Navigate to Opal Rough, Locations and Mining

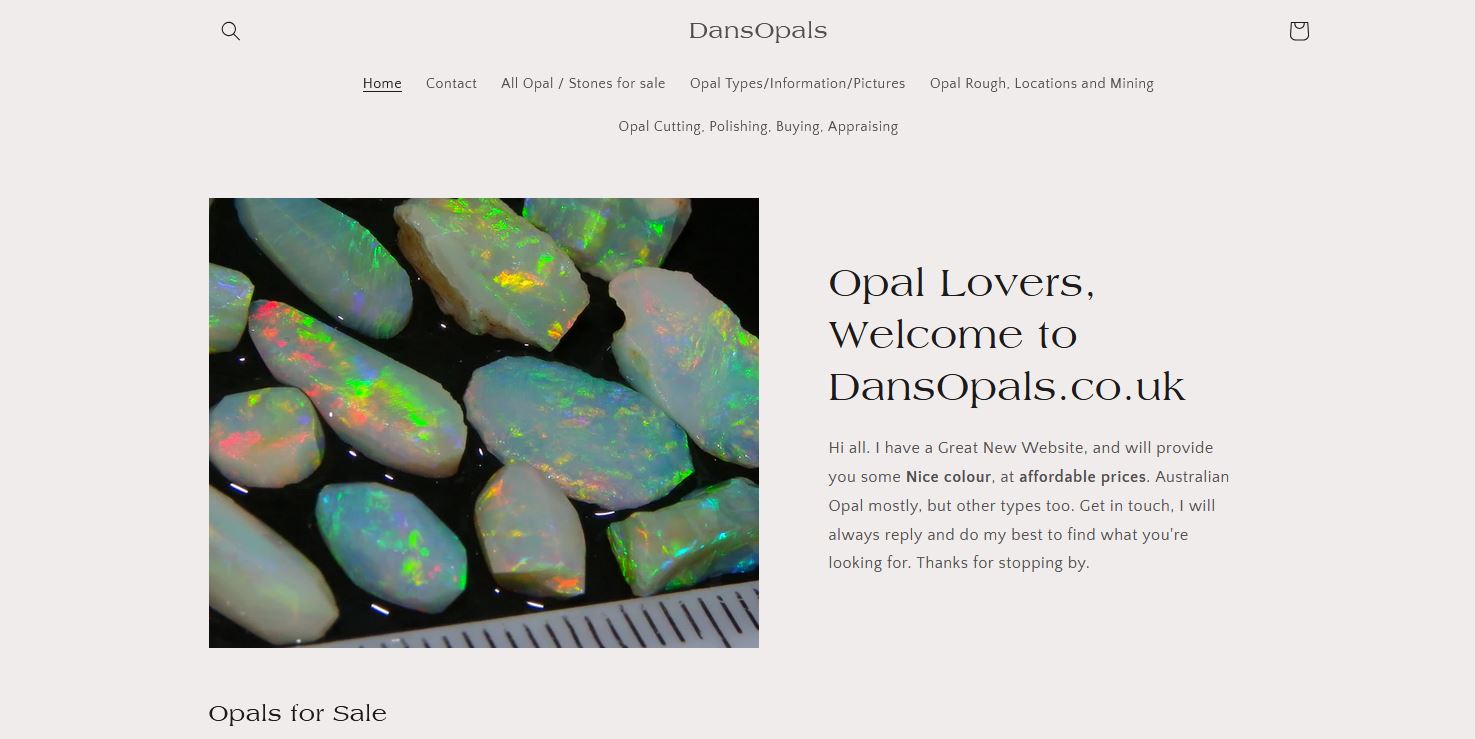[1041, 83]
